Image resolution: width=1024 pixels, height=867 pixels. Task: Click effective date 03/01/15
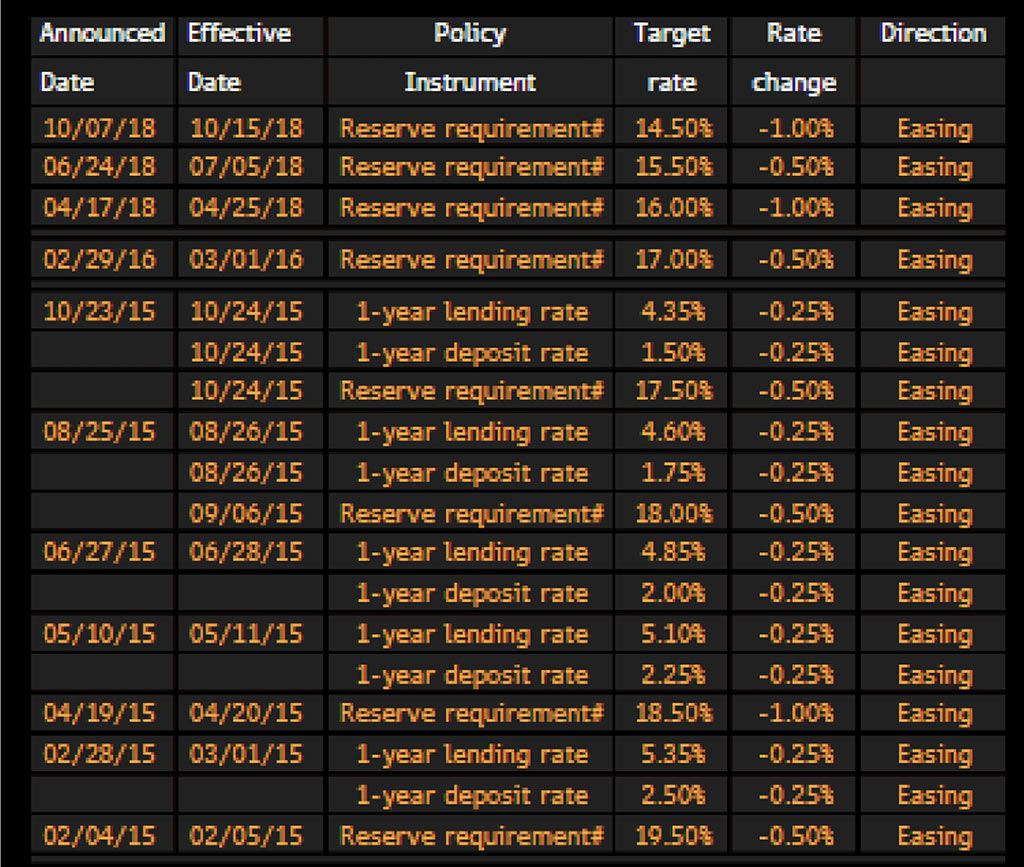pyautogui.click(x=247, y=754)
